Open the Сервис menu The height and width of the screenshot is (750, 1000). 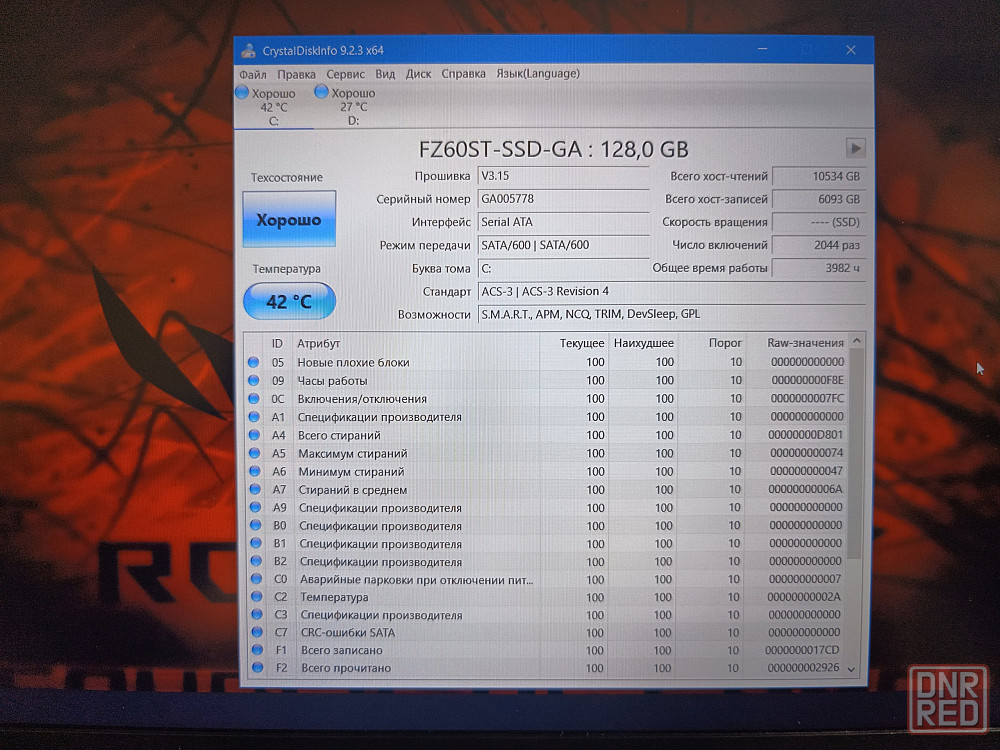(x=345, y=74)
